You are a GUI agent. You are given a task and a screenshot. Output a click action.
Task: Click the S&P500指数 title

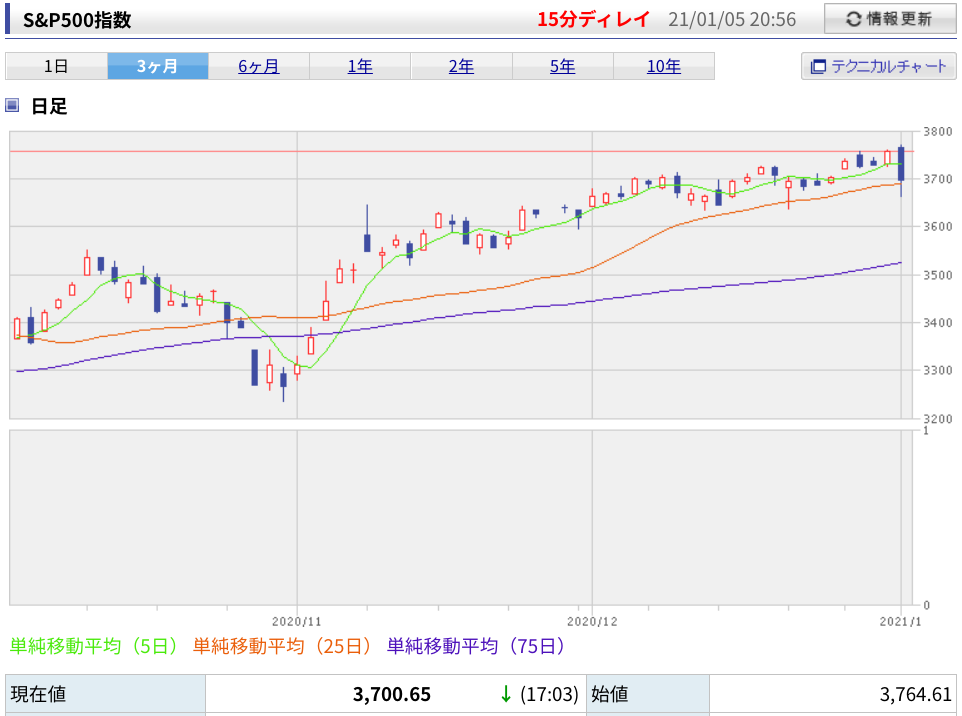pos(77,20)
